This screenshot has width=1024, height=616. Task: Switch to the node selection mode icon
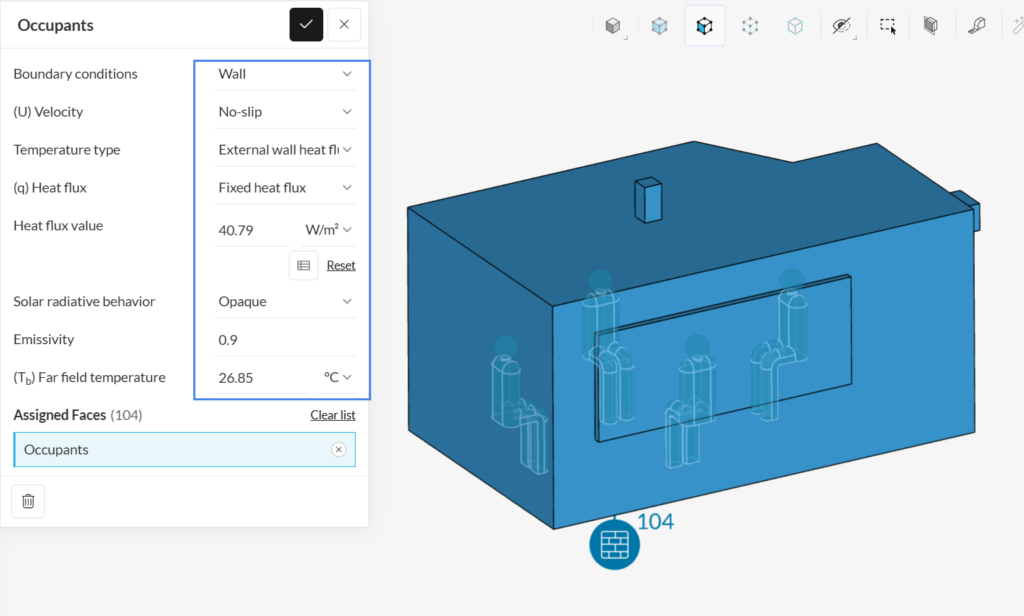(750, 26)
